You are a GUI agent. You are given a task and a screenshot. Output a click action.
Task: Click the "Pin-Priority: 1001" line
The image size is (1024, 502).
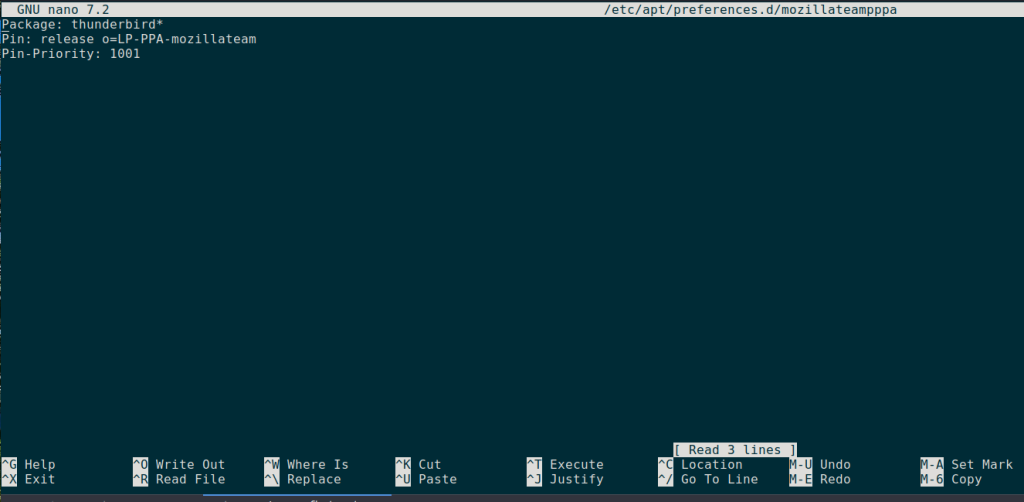point(71,54)
